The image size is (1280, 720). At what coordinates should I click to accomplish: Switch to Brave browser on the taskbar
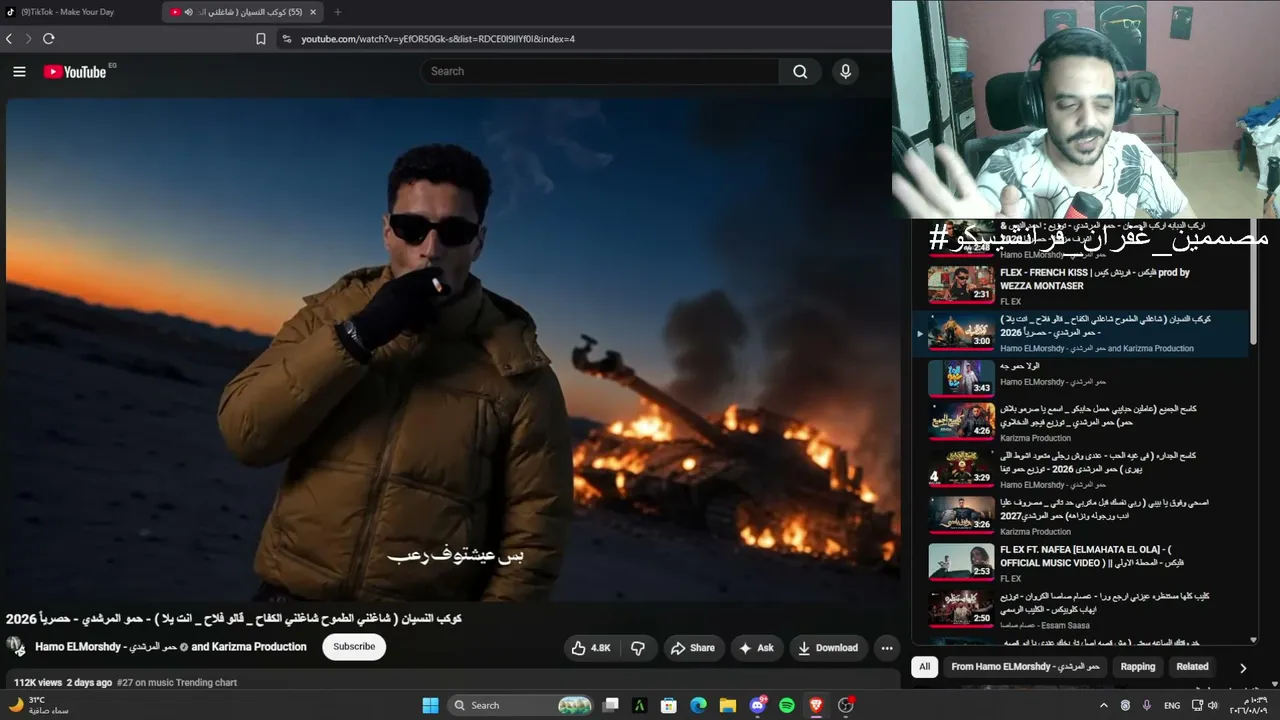[816, 705]
